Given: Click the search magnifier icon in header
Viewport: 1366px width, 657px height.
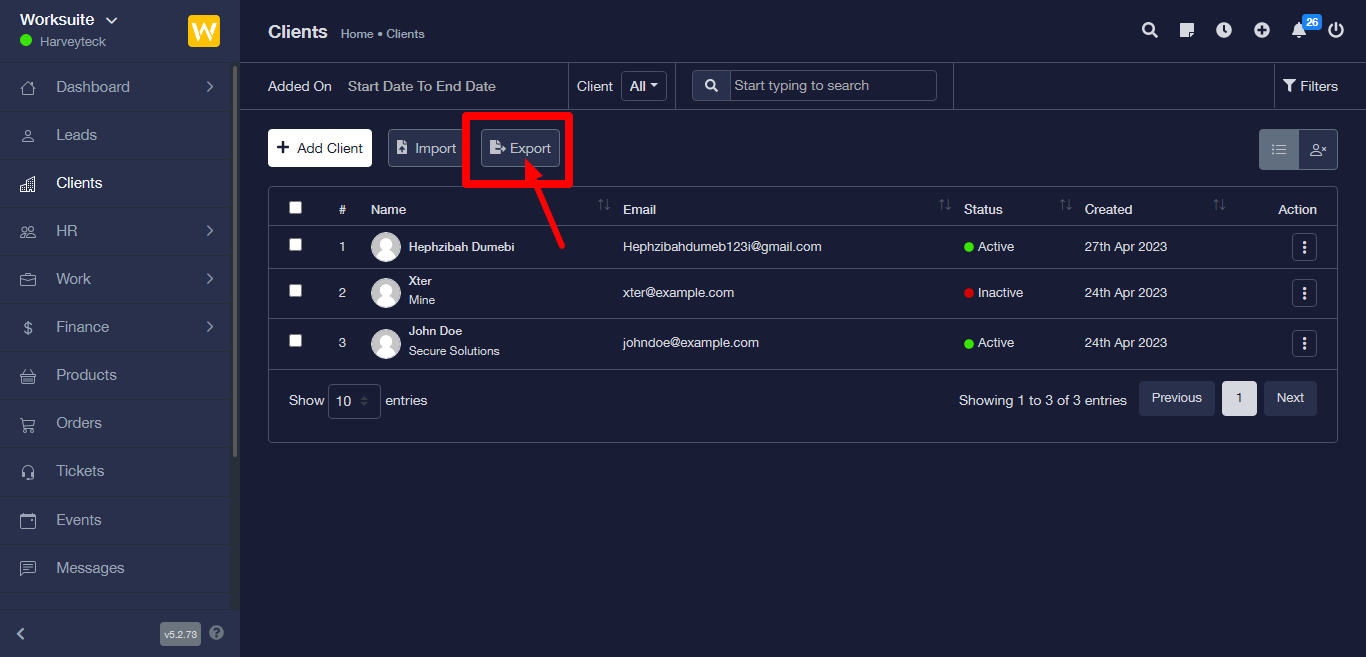Looking at the screenshot, I should pyautogui.click(x=1150, y=30).
